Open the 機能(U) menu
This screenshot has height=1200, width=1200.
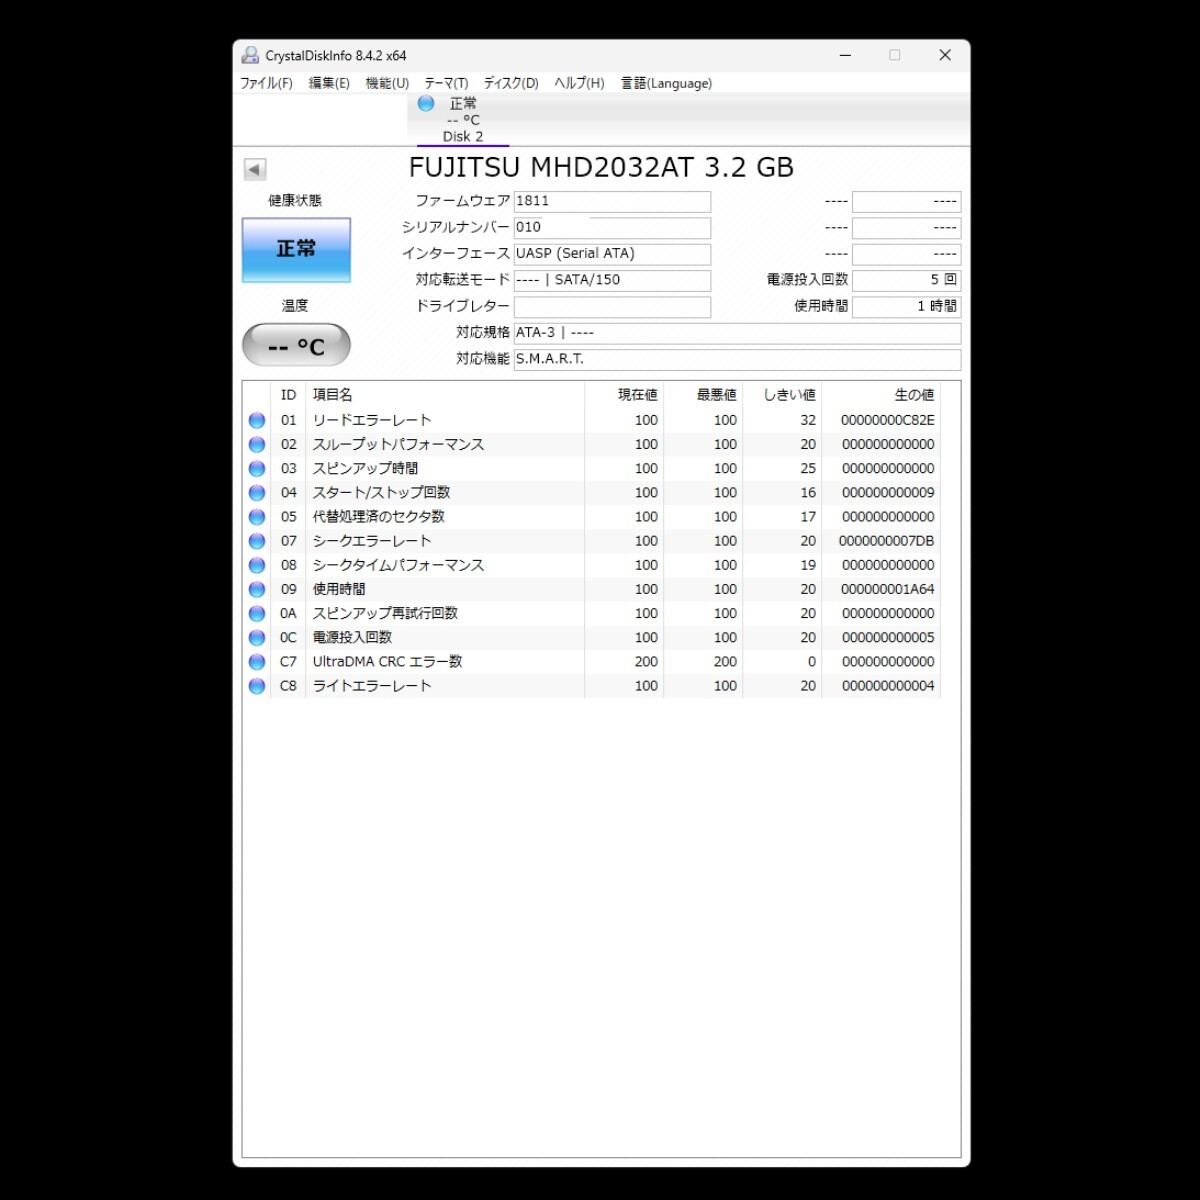(x=387, y=83)
